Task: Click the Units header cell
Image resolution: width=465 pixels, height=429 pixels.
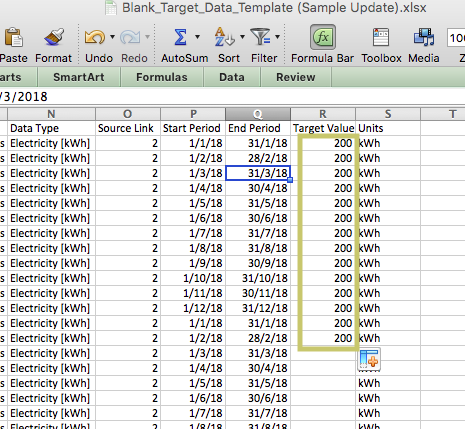Action: 388,128
